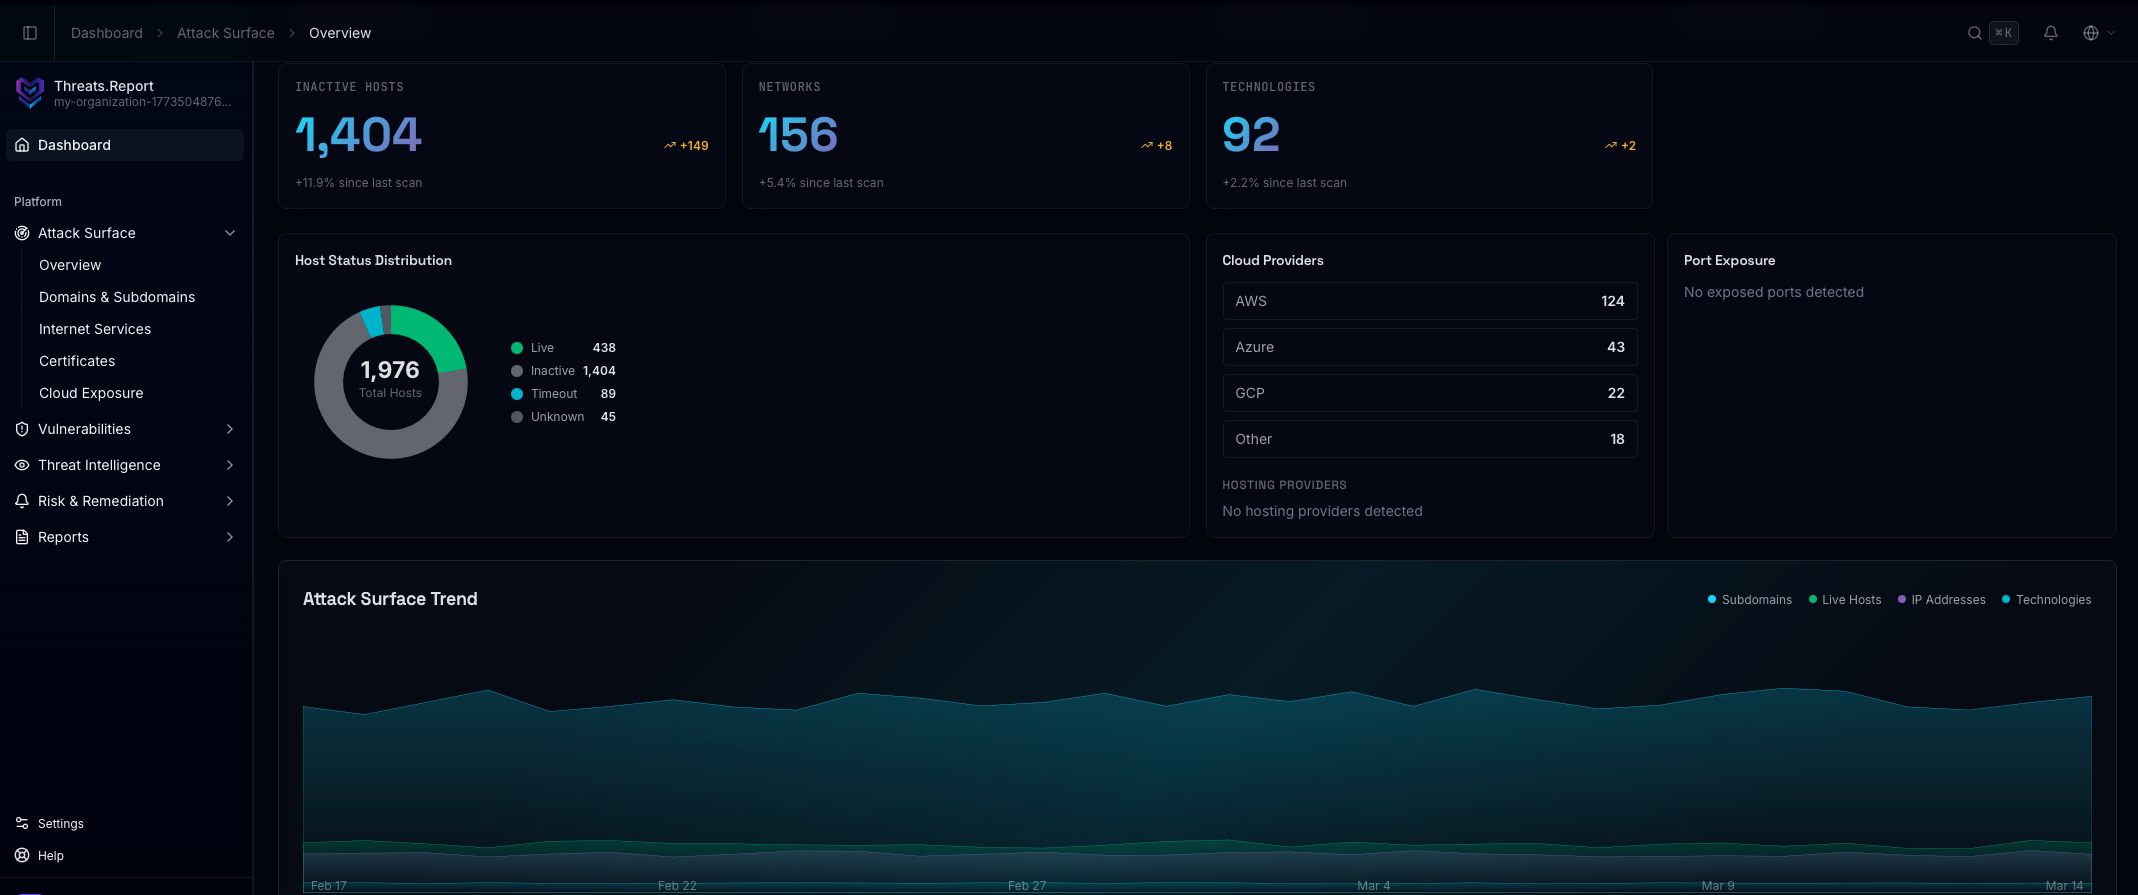Click the Risk & Remediation bell icon
Screen dimensions: 2138x895
point(22,501)
